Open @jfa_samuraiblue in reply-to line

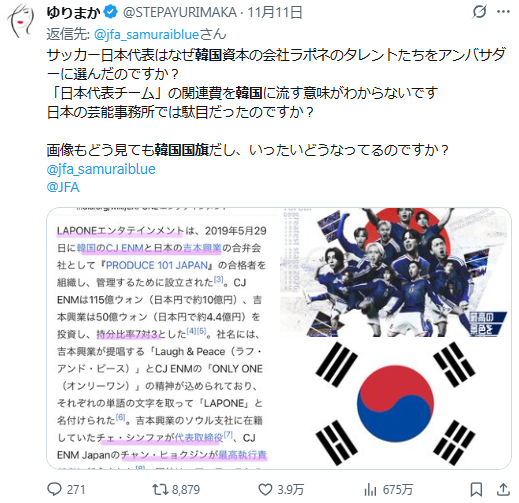click(x=146, y=34)
